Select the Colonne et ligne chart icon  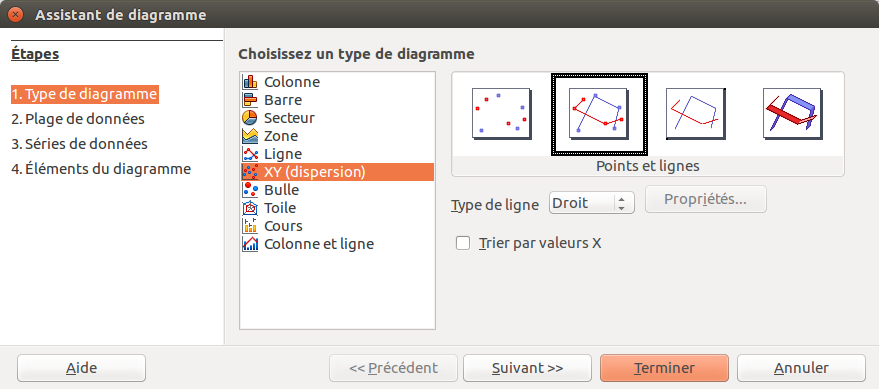click(249, 243)
